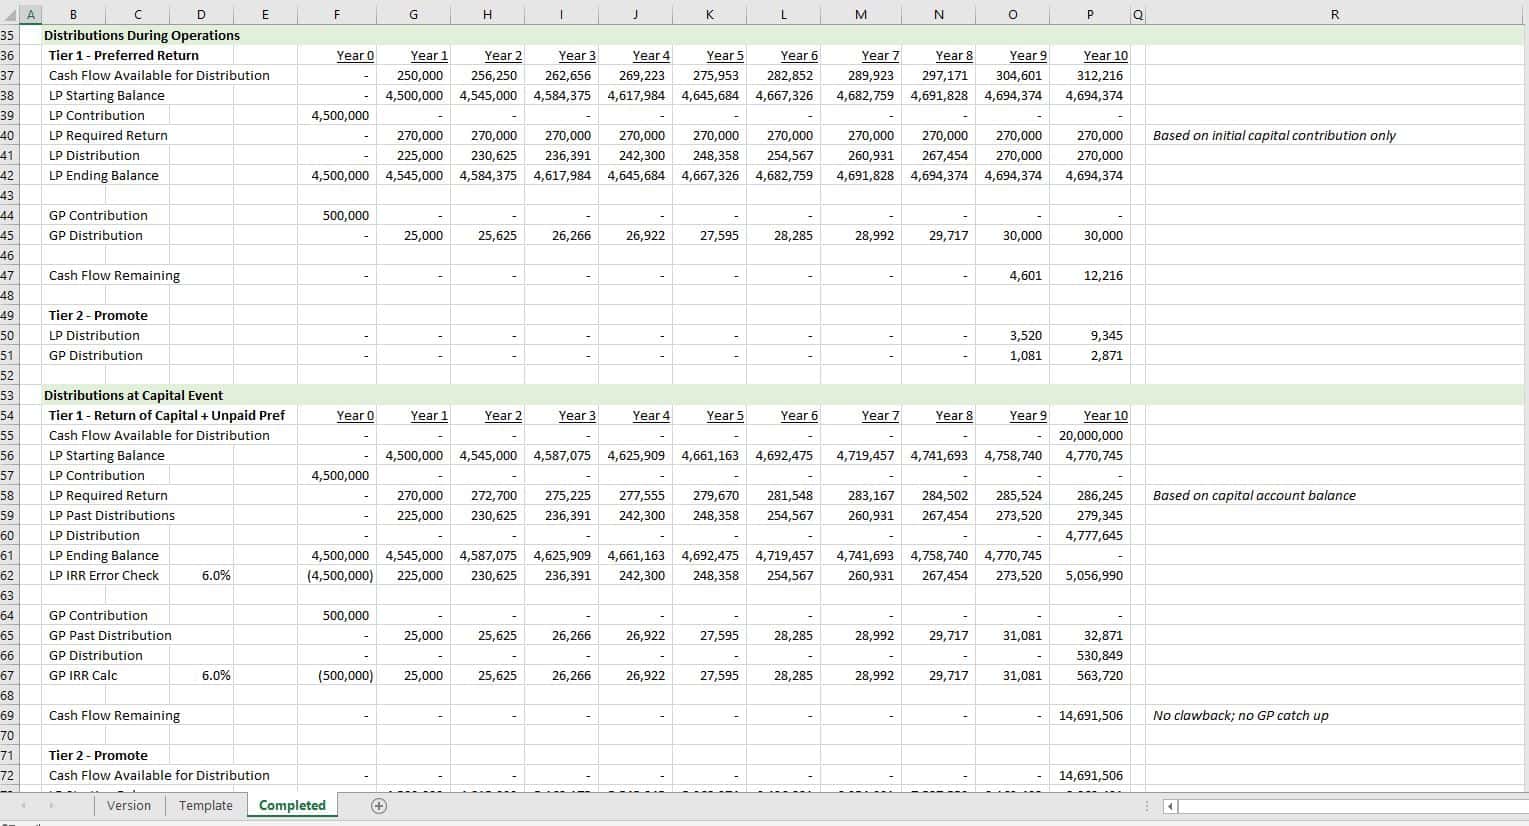The height and width of the screenshot is (826, 1529).
Task: Select row 62 header
Action: tap(9, 575)
